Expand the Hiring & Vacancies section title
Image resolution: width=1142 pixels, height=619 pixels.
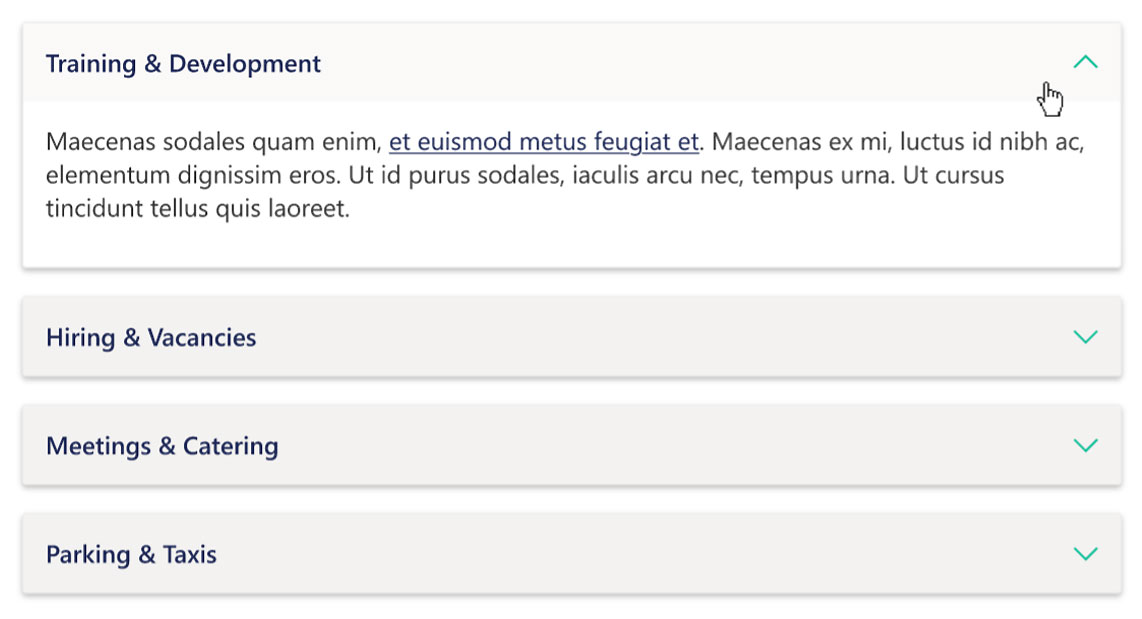click(151, 338)
